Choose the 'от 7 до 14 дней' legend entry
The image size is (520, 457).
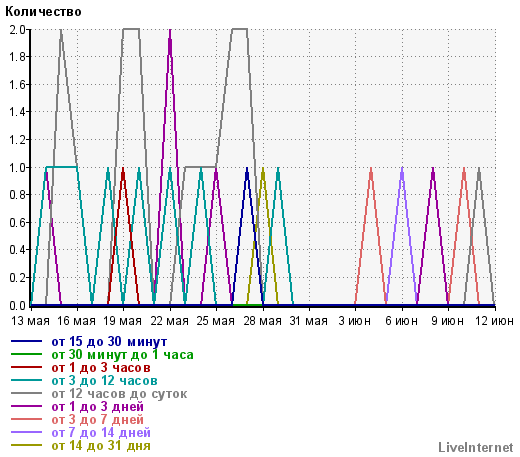tap(101, 433)
